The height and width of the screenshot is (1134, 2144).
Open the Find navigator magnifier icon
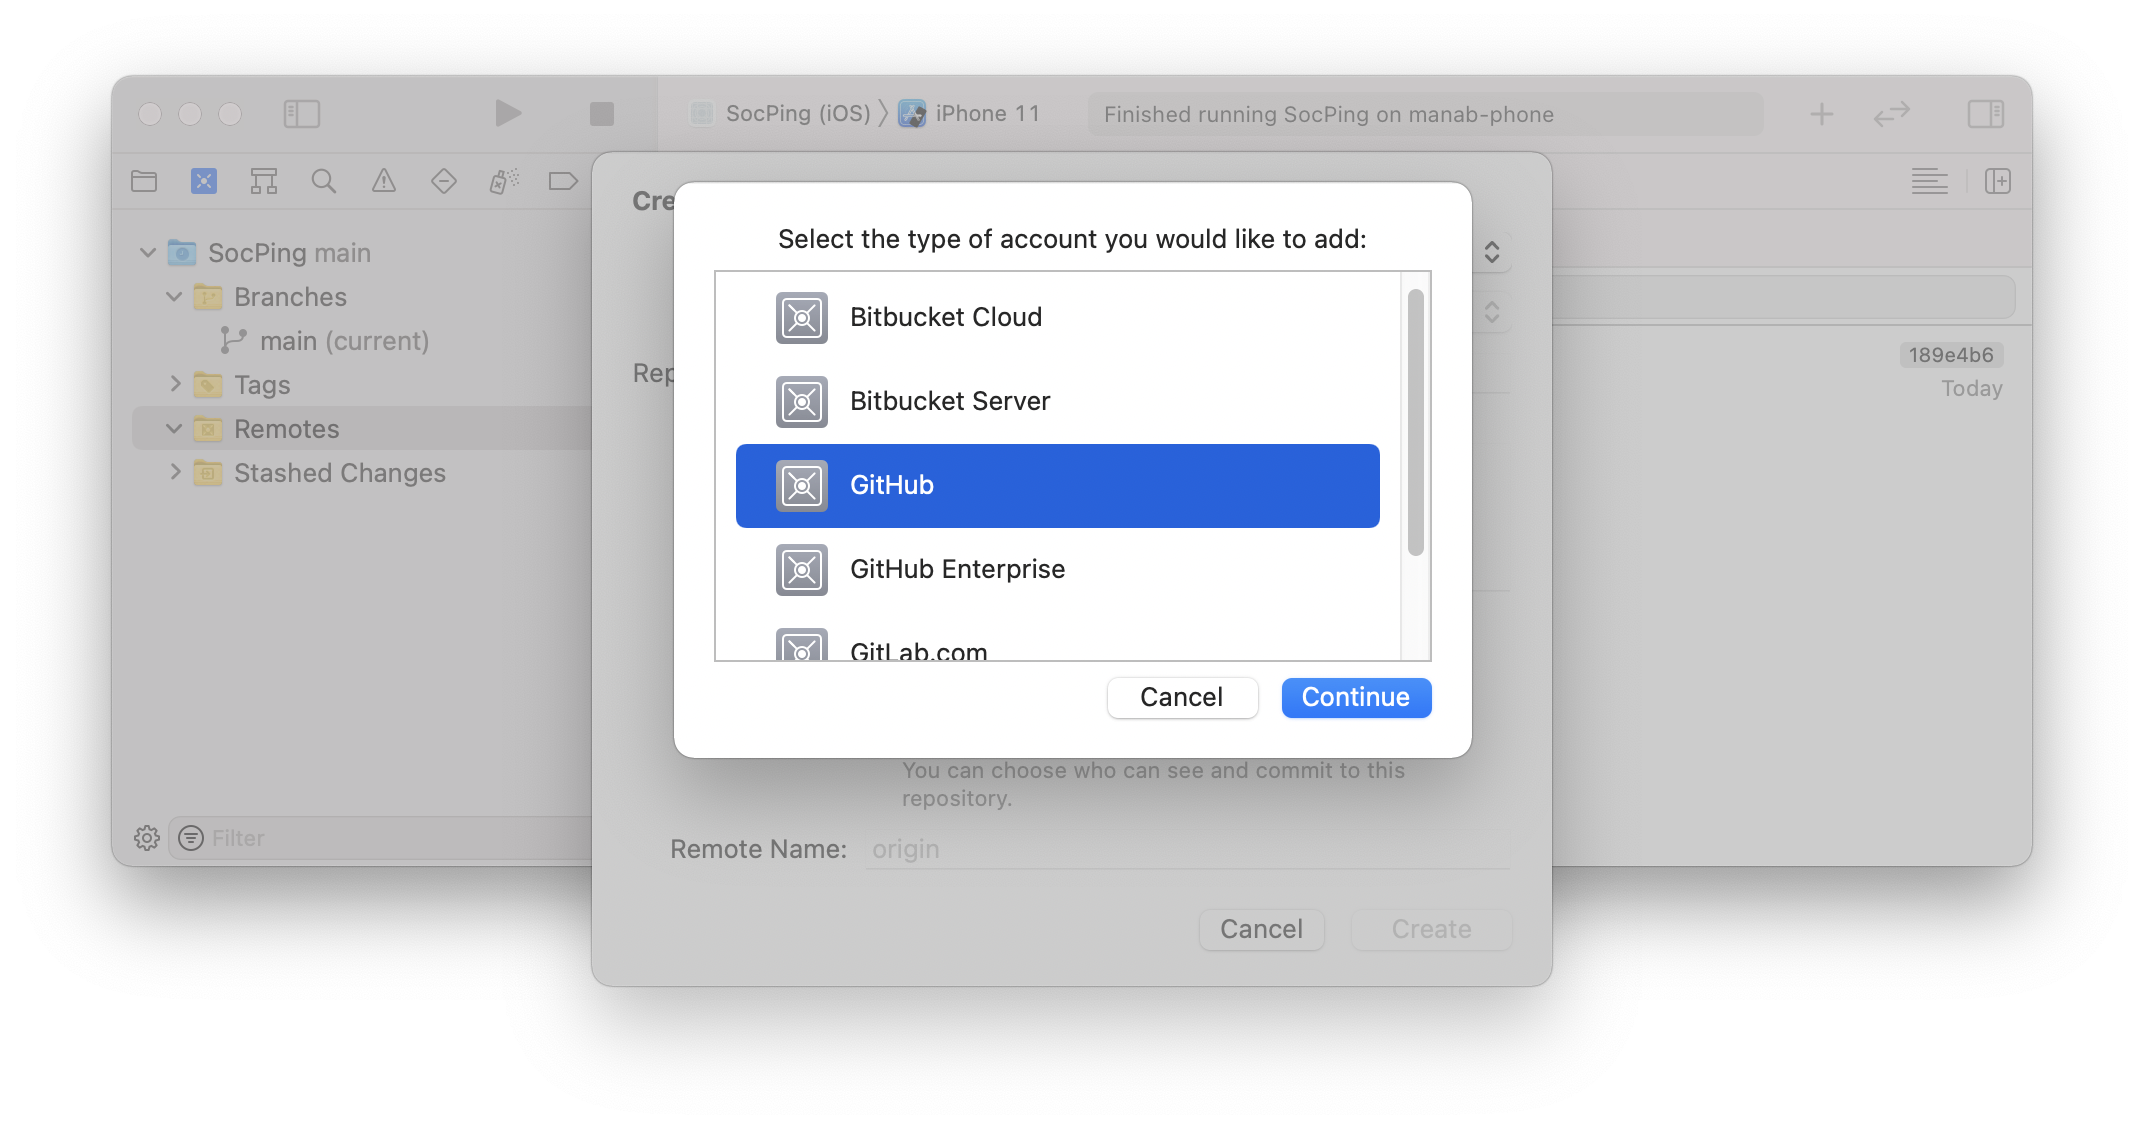pos(324,181)
